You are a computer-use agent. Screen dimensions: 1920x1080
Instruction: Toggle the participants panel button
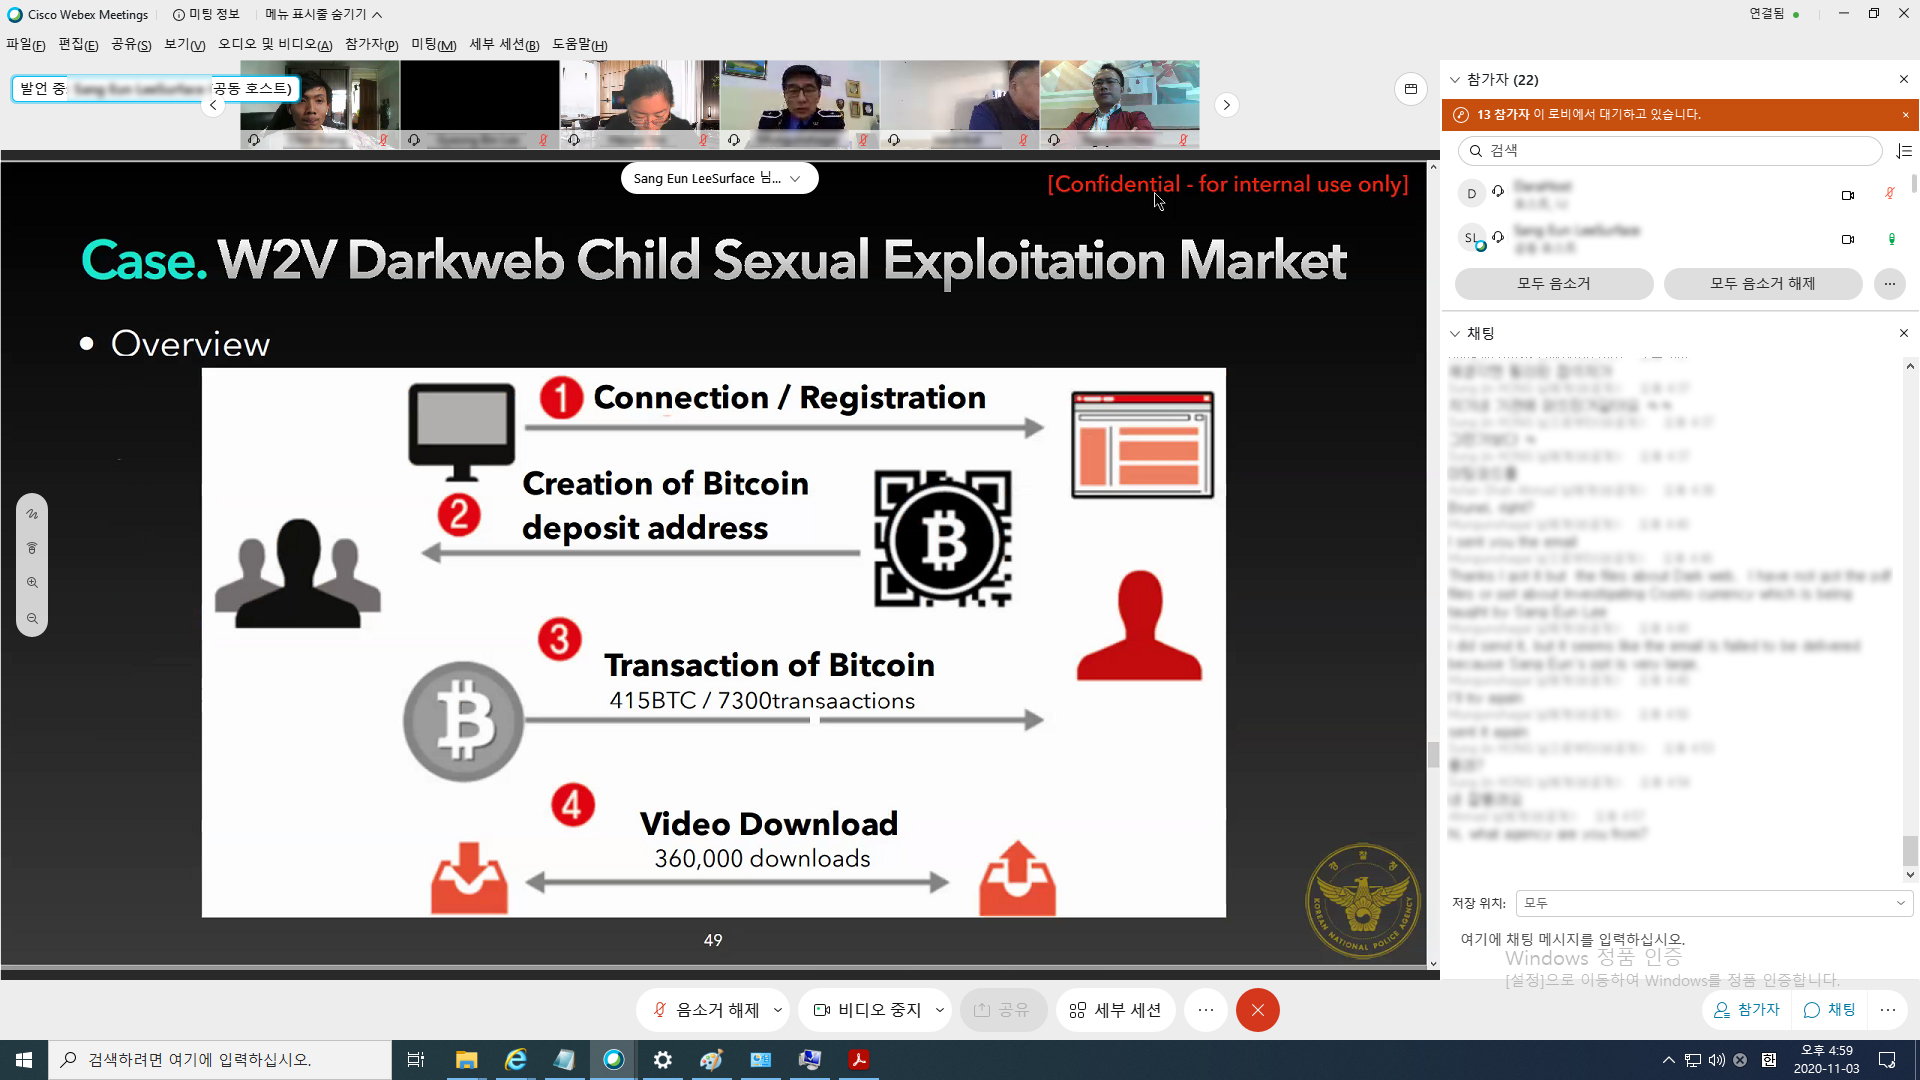coord(1747,1010)
